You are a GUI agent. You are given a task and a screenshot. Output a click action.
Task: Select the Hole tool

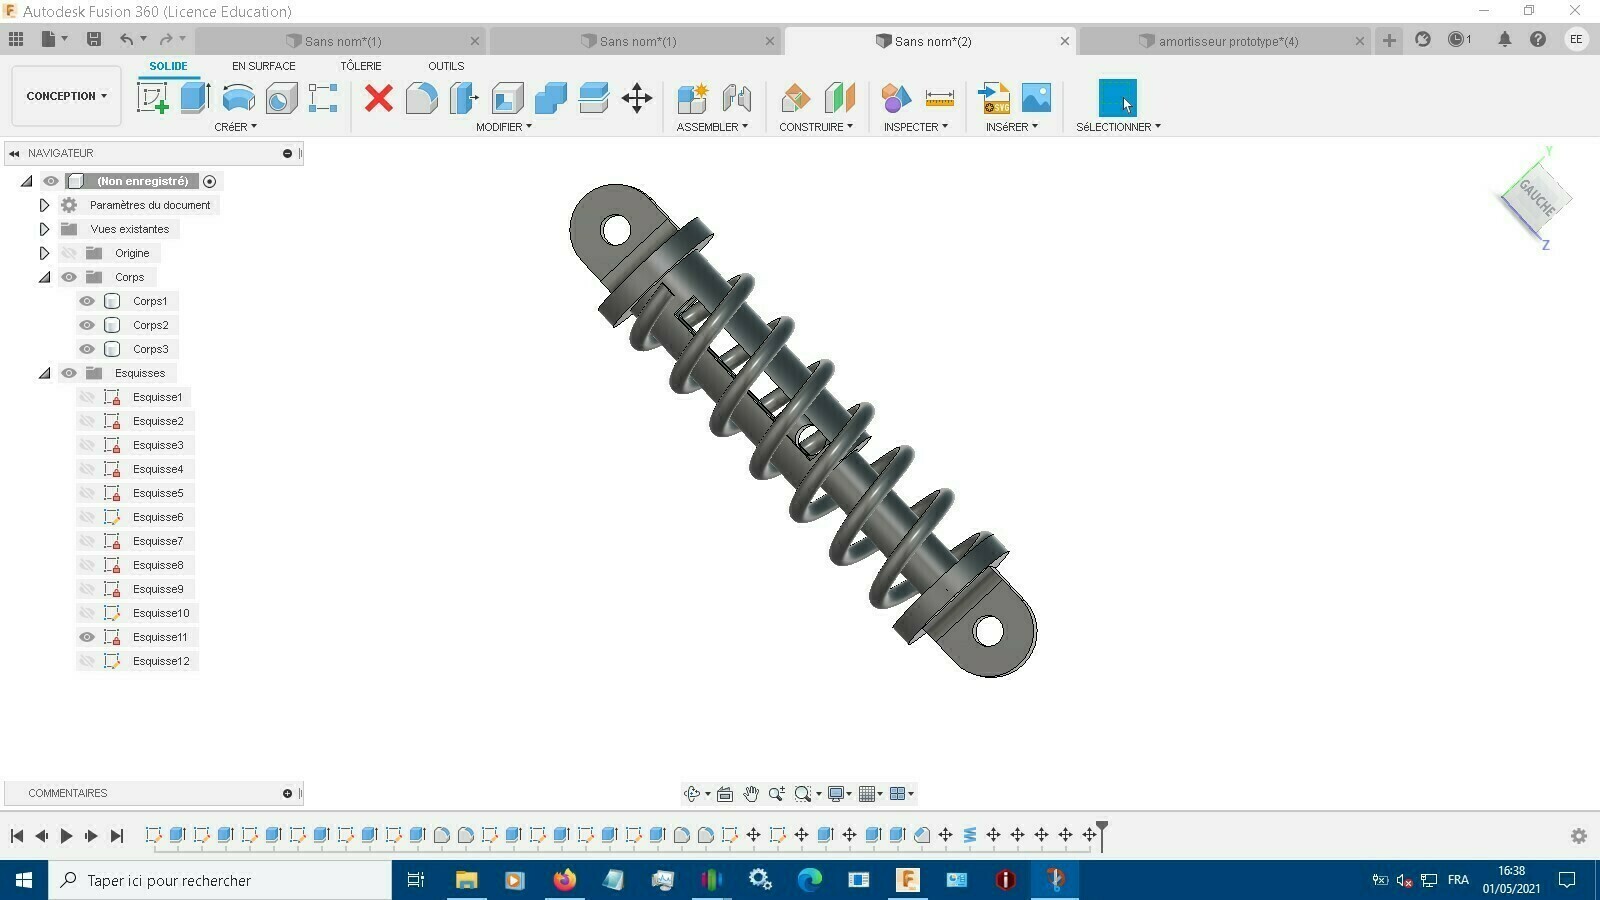(281, 98)
